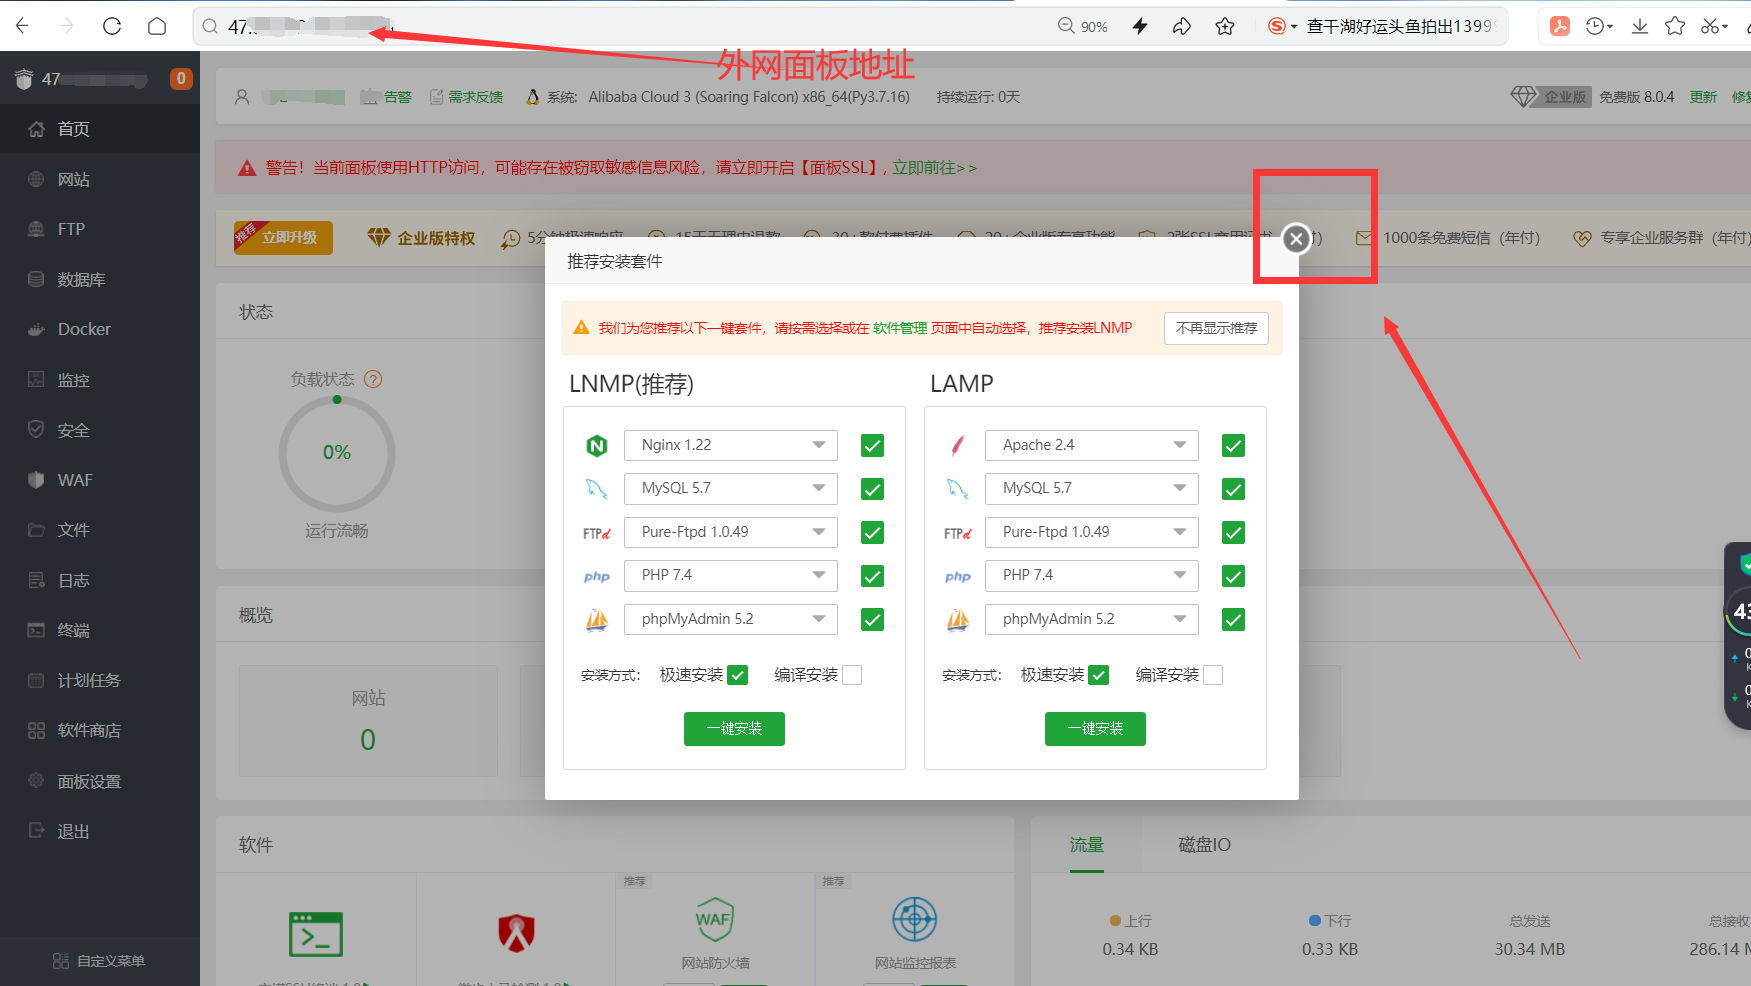1751x986 pixels.
Task: Toggle LNMP 极速安装 checkbox
Action: click(x=738, y=675)
